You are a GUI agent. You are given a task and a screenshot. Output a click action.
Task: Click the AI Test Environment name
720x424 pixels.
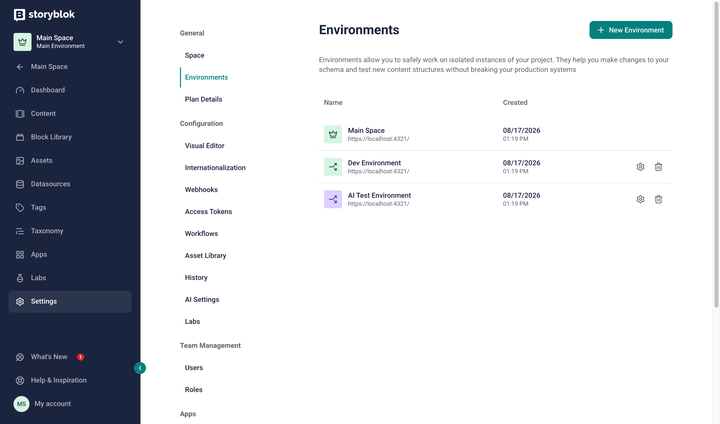pos(379,196)
